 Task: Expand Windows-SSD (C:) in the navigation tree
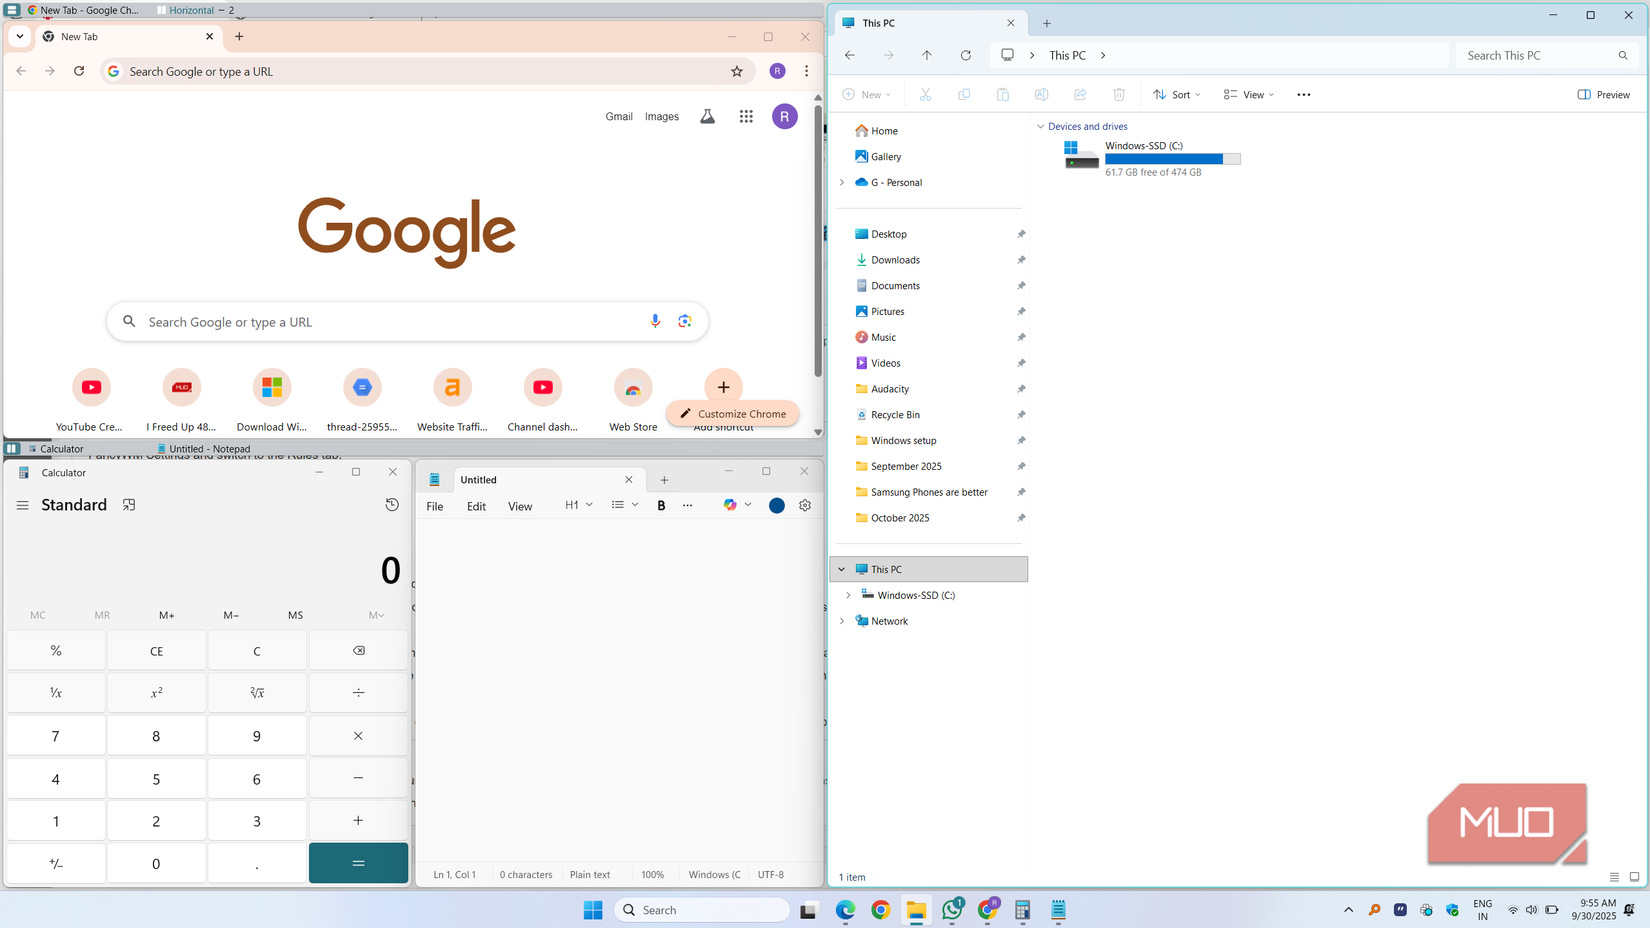[x=850, y=595]
